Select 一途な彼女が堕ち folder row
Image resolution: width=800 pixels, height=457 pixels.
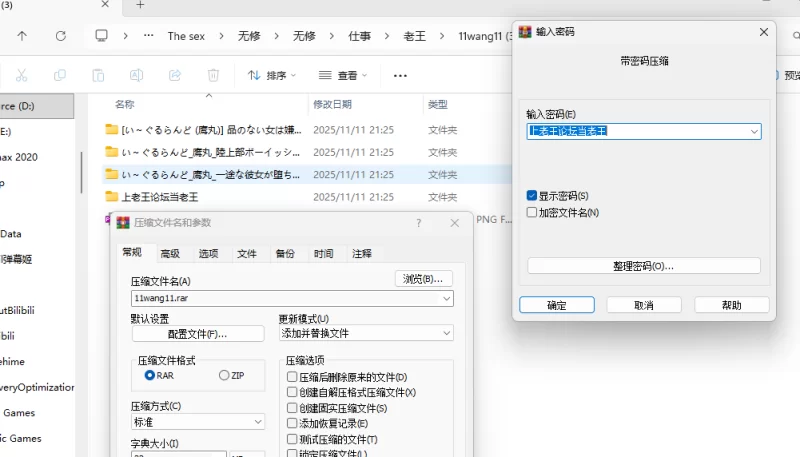tap(306, 174)
